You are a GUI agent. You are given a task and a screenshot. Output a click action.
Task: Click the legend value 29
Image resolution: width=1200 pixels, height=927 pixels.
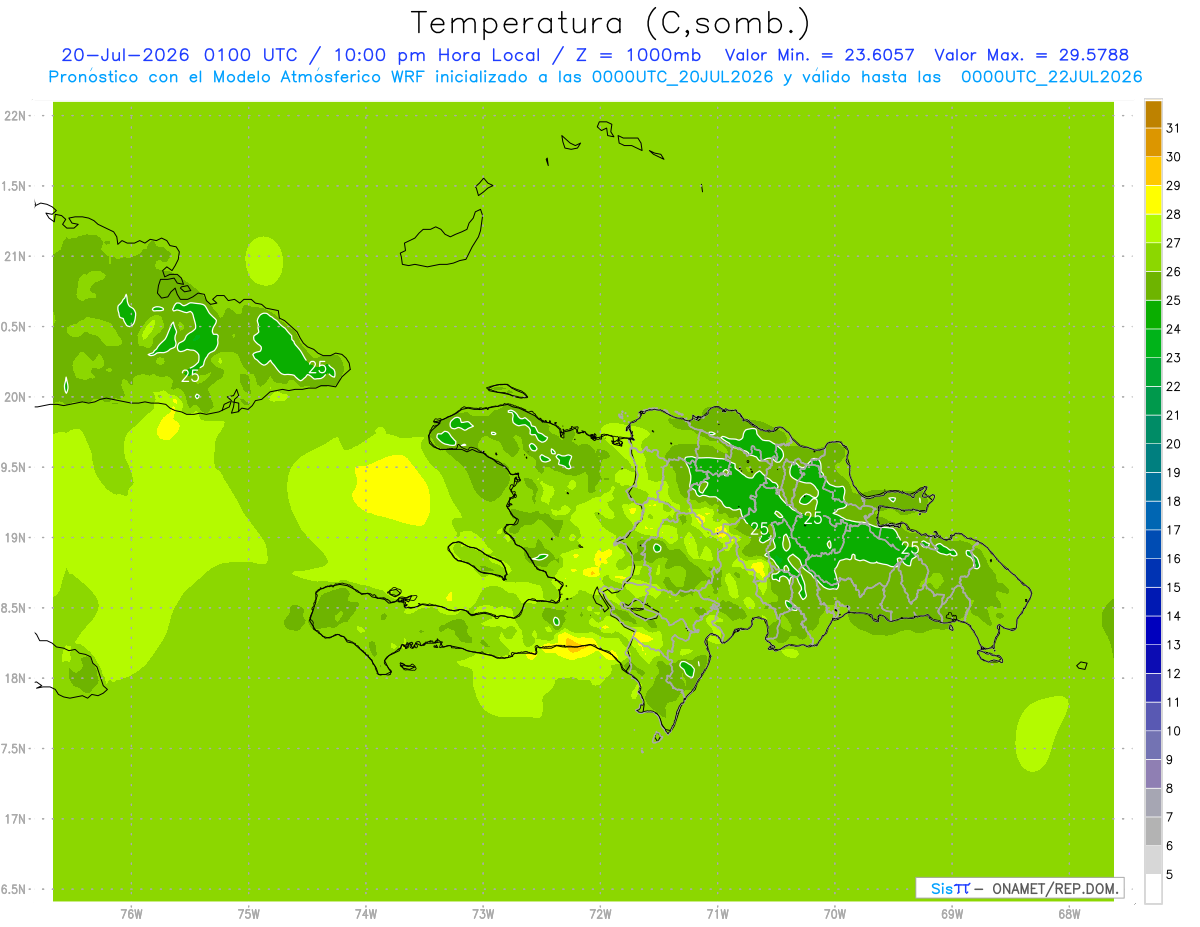(1173, 186)
